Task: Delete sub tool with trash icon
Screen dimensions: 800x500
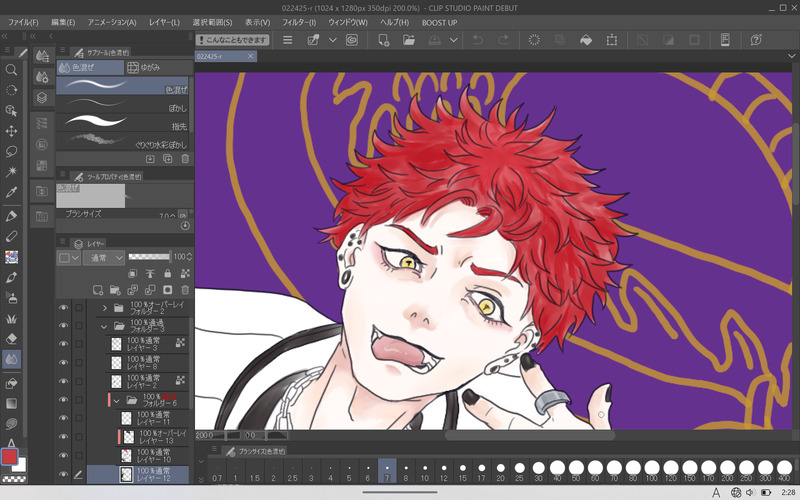Action: [185, 159]
